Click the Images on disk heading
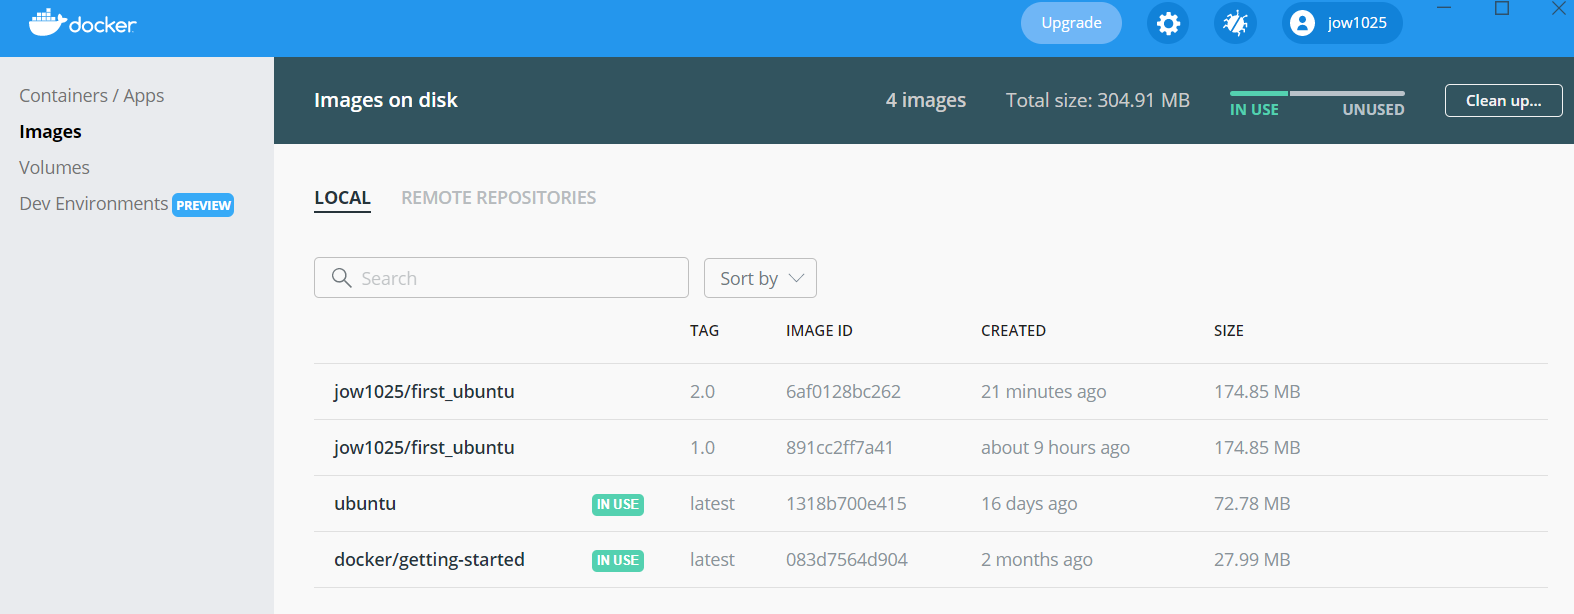 point(386,100)
